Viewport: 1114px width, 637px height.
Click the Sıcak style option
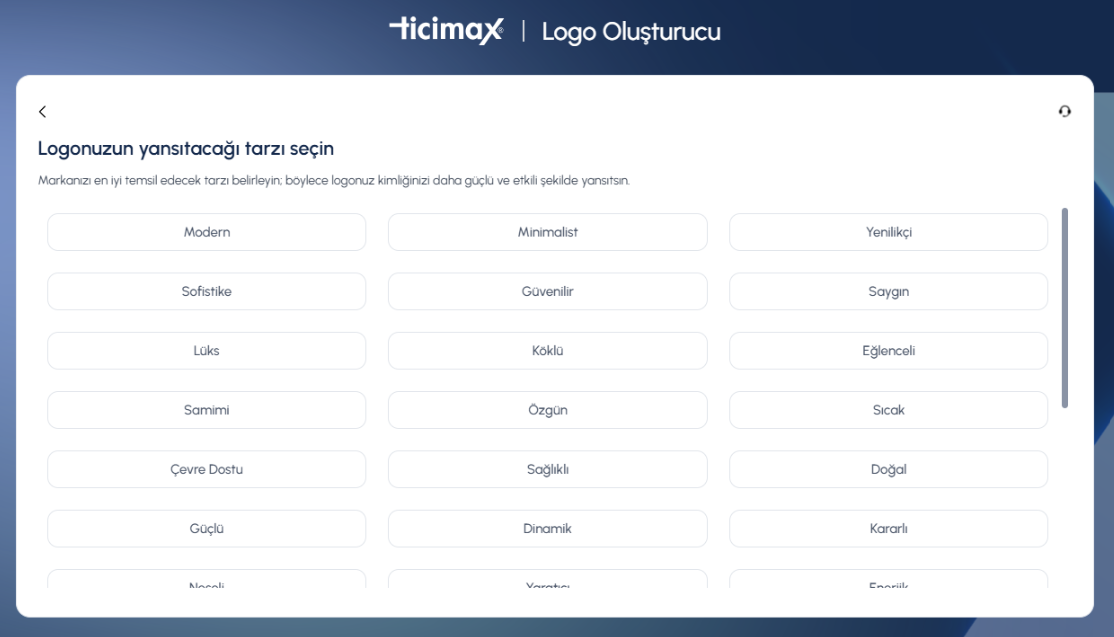point(888,410)
